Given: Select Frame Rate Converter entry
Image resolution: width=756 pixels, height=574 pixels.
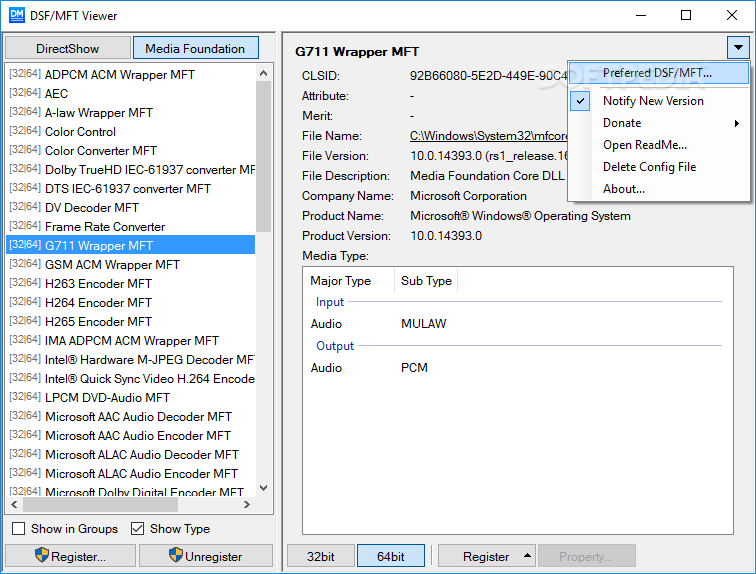Looking at the screenshot, I should pyautogui.click(x=131, y=227).
